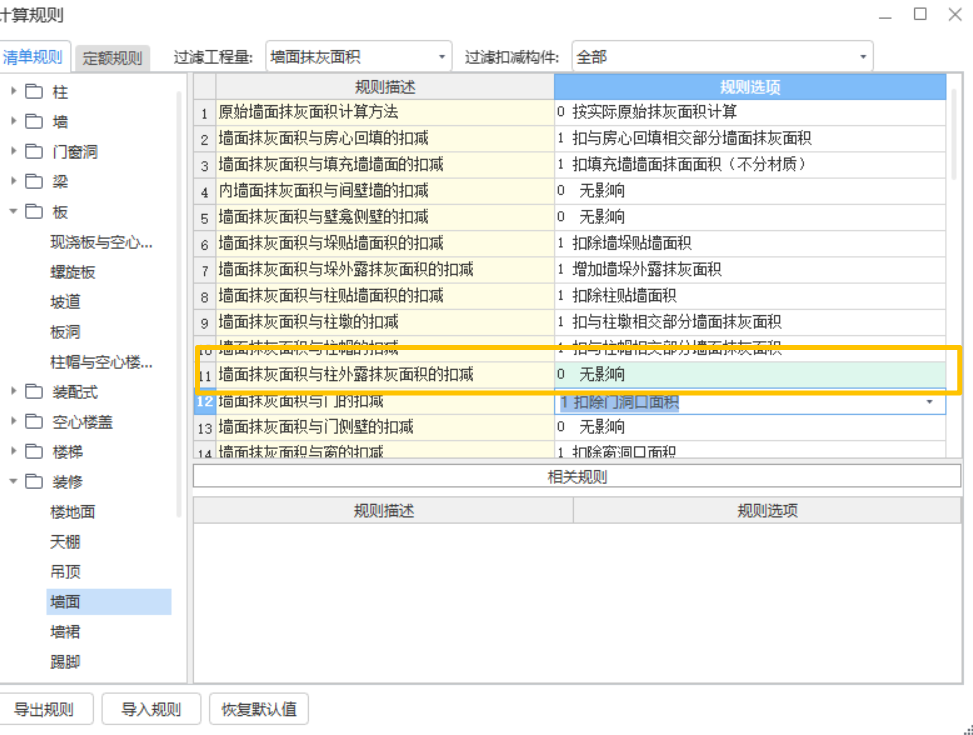The width and height of the screenshot is (973, 735).
Task: Open dropdown arrow in row 12 扣除门洞口面积
Action: tap(929, 402)
